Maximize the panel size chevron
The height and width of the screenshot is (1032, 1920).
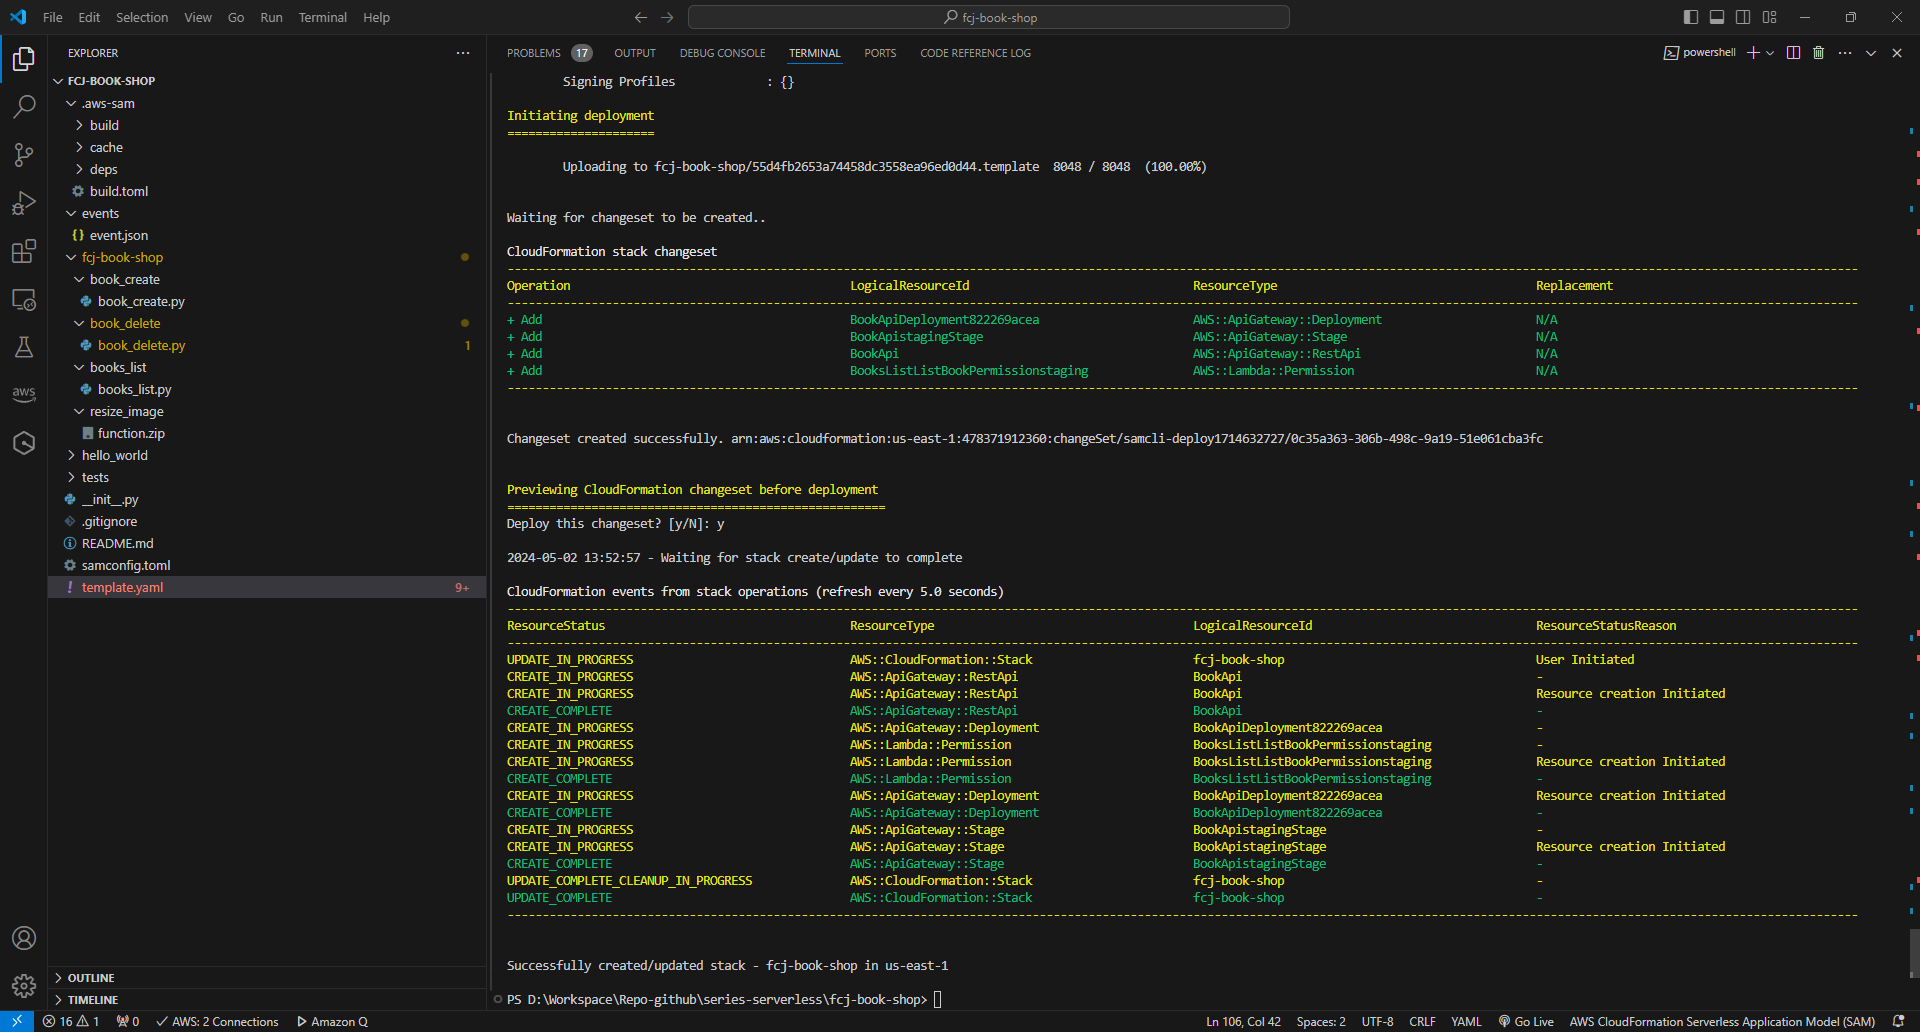point(1871,53)
